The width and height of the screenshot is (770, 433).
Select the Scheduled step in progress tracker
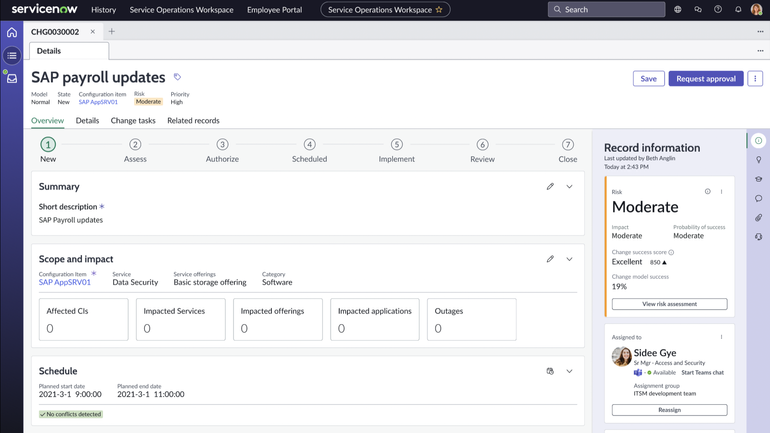tap(309, 150)
